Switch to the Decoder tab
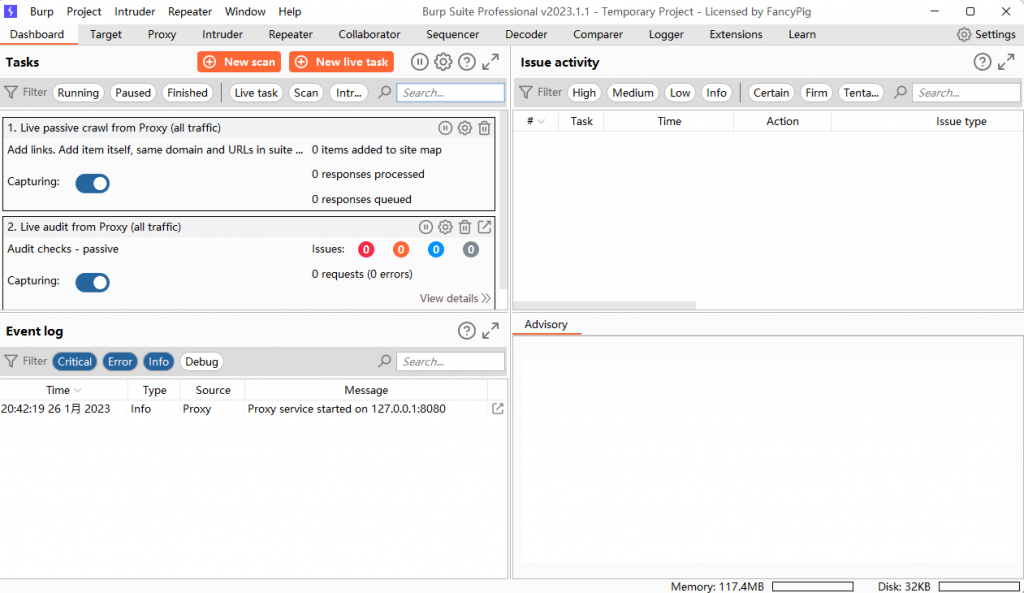The image size is (1024, 593). tap(526, 35)
